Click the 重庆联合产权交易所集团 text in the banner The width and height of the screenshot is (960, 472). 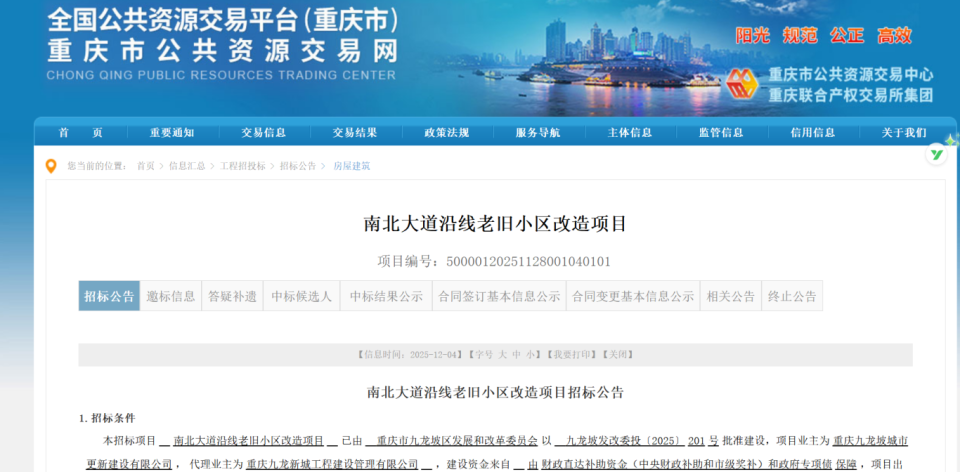tap(851, 96)
